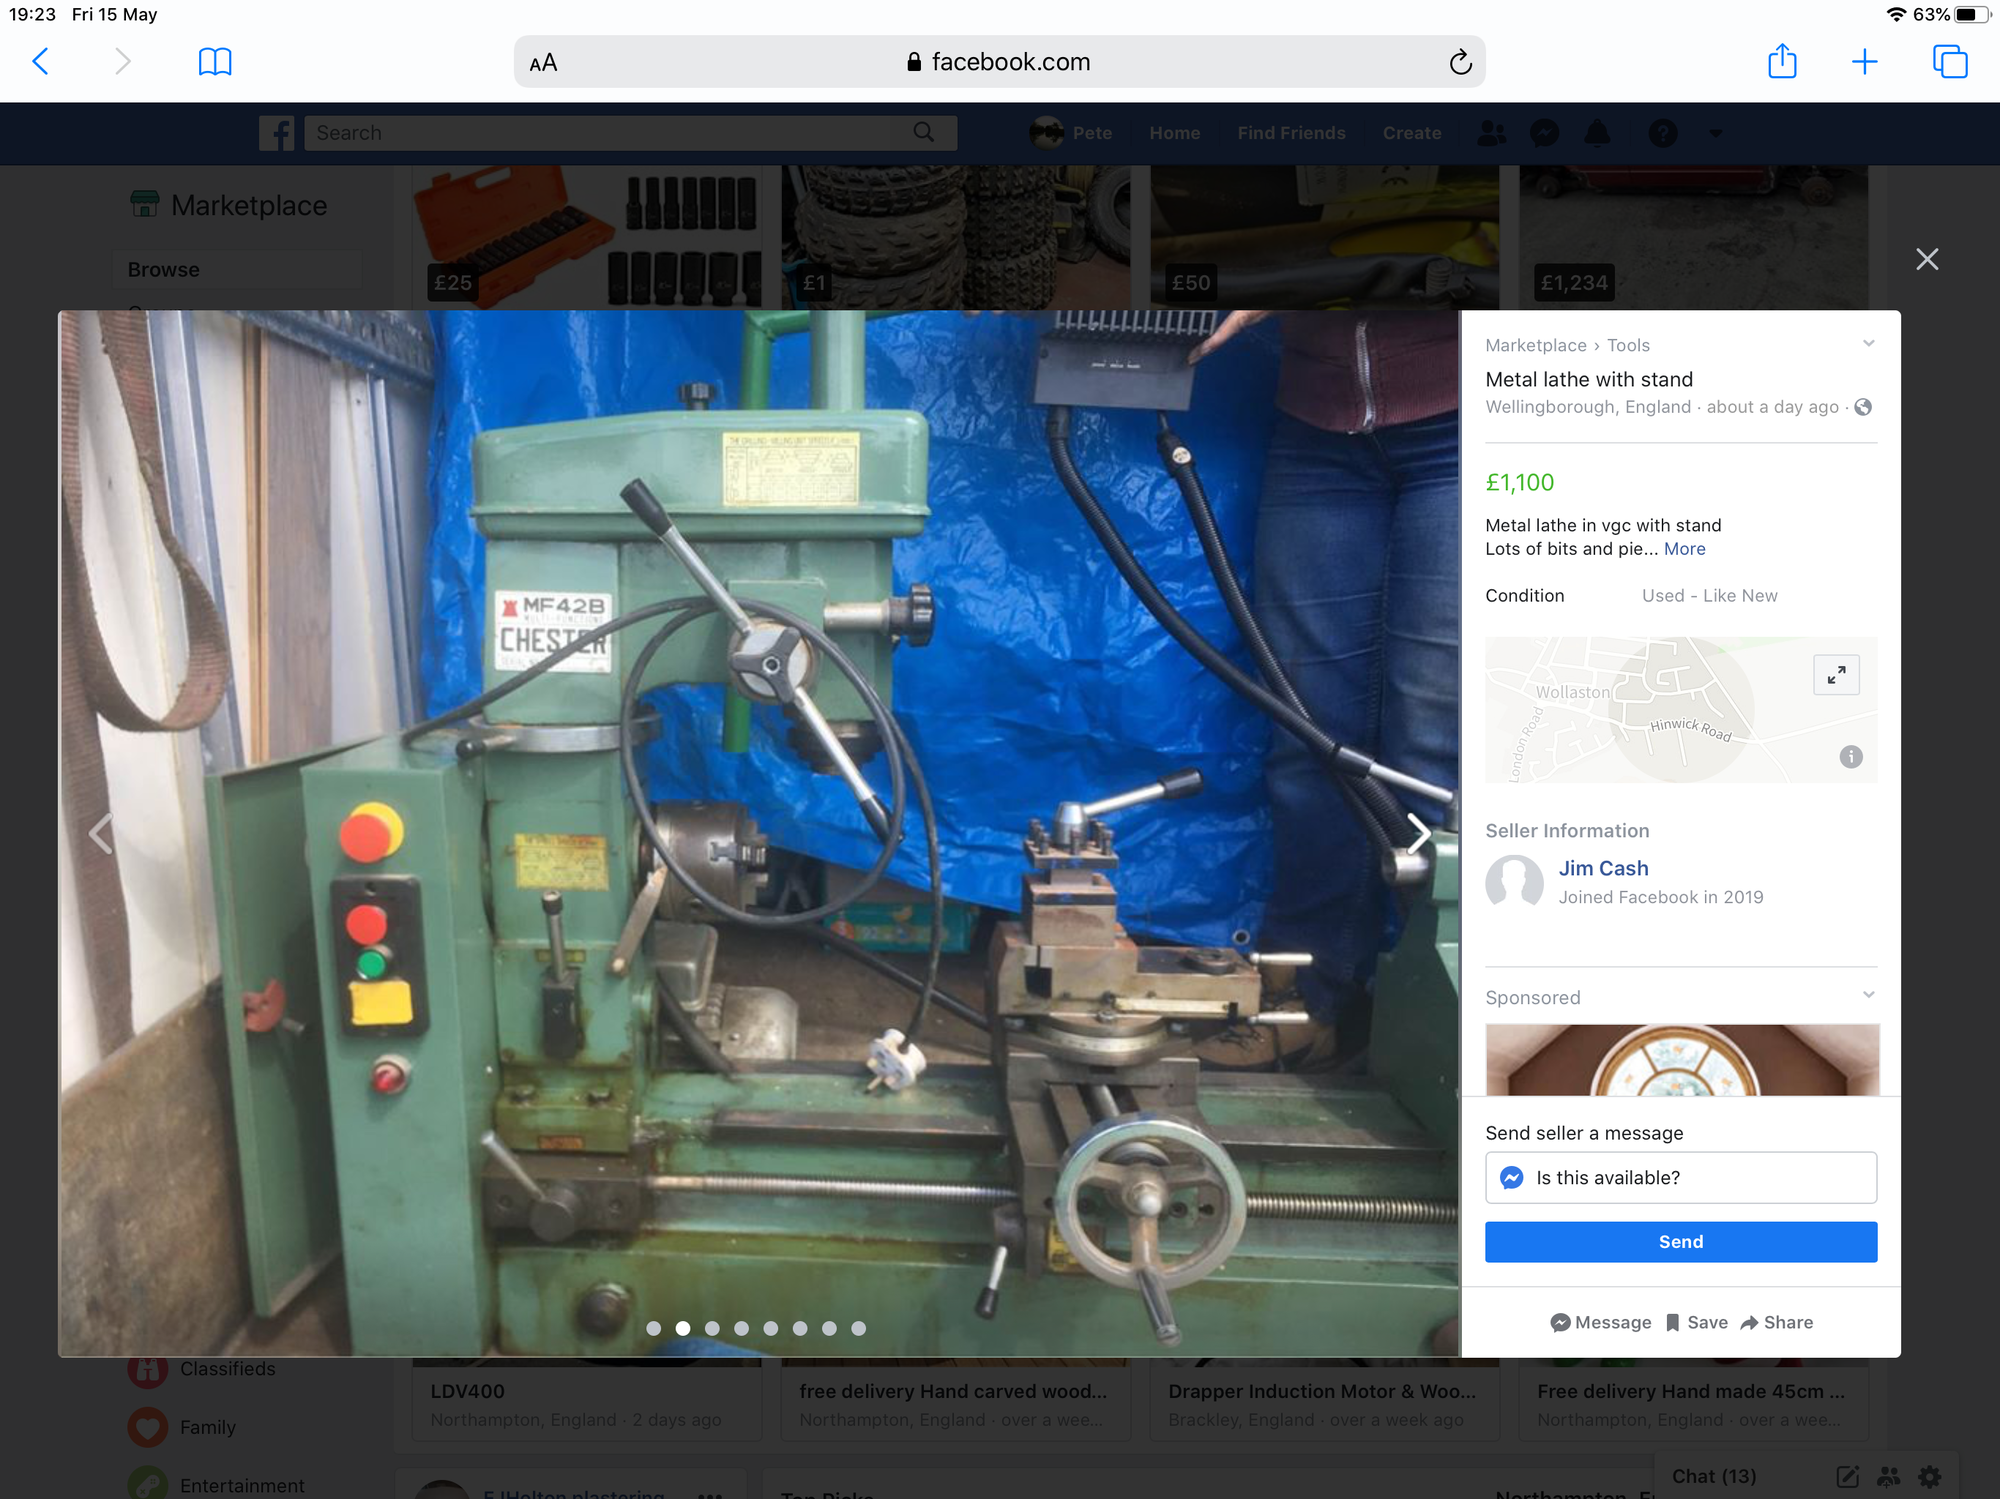Tap the Safari back arrow
This screenshot has height=1499, width=2000.
click(x=41, y=62)
